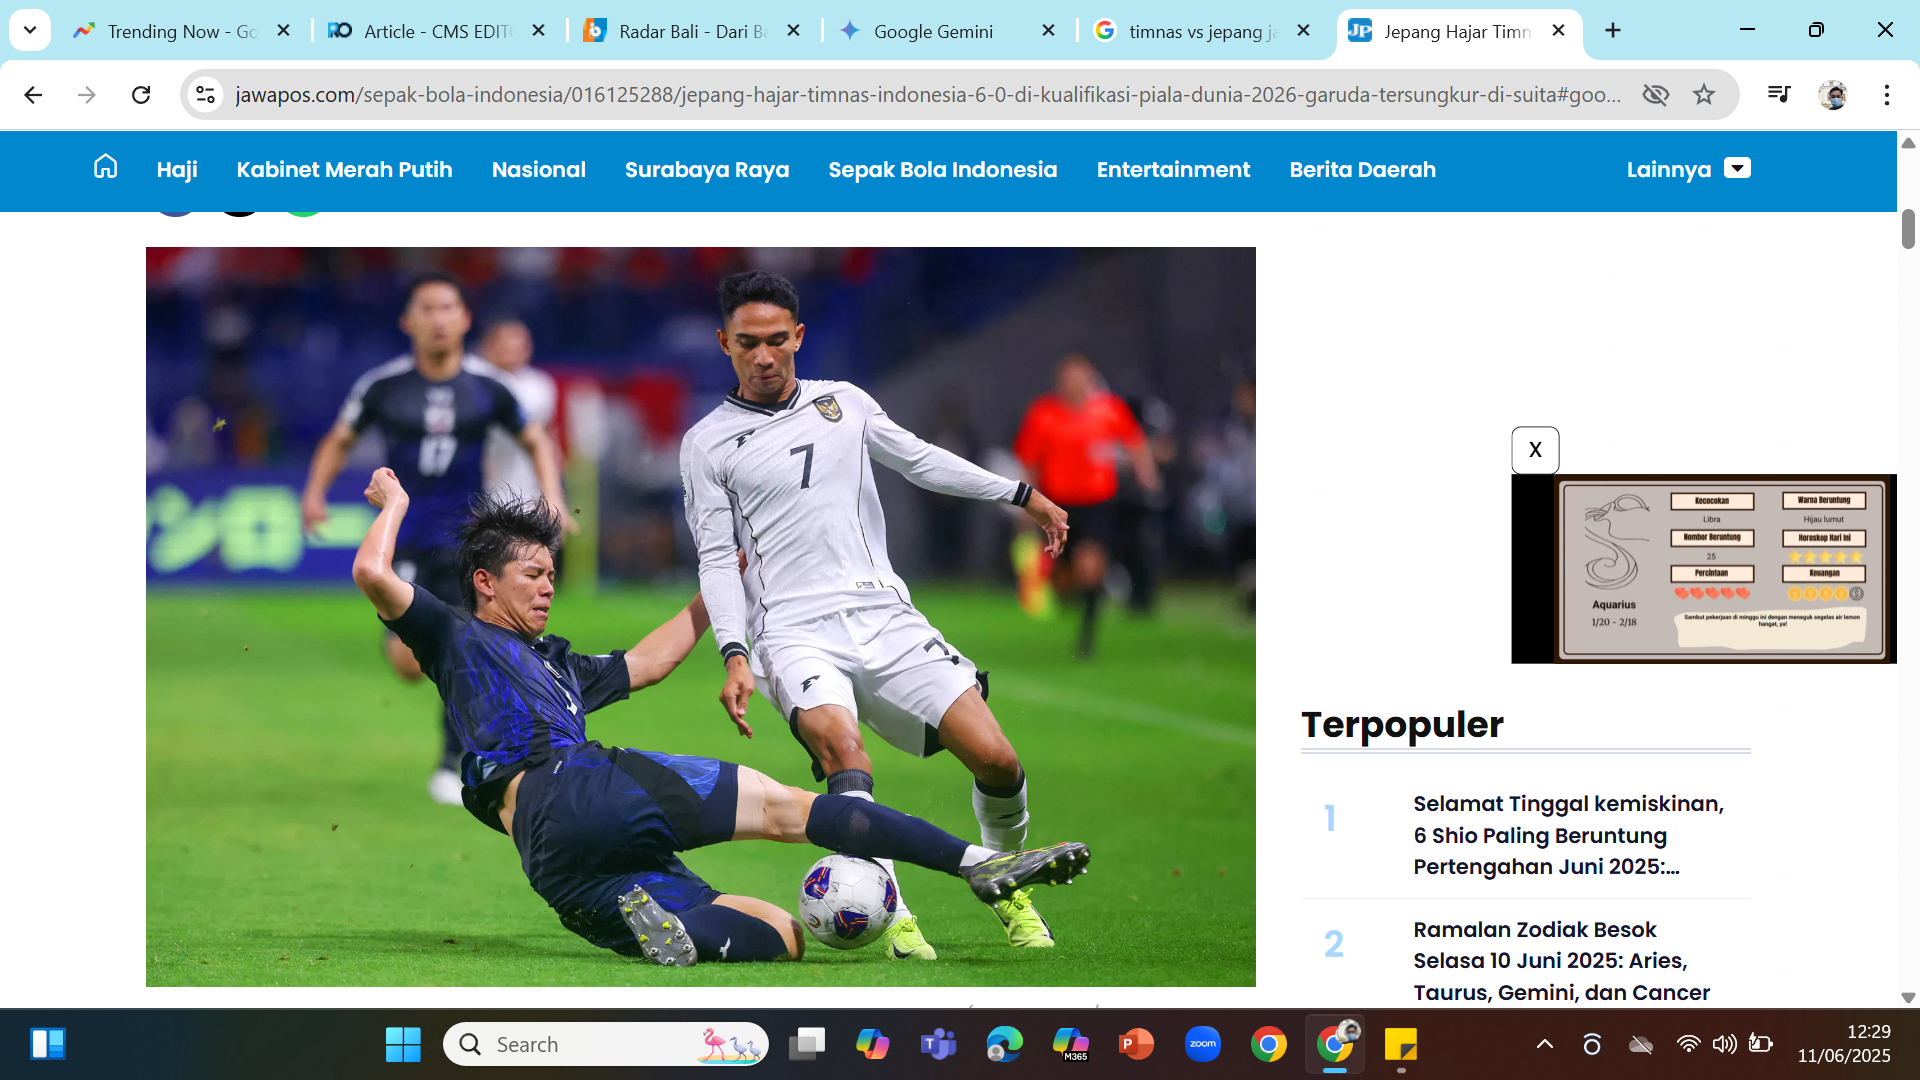
Task: Click the page vertical scrollbar thumb
Action: (1908, 229)
